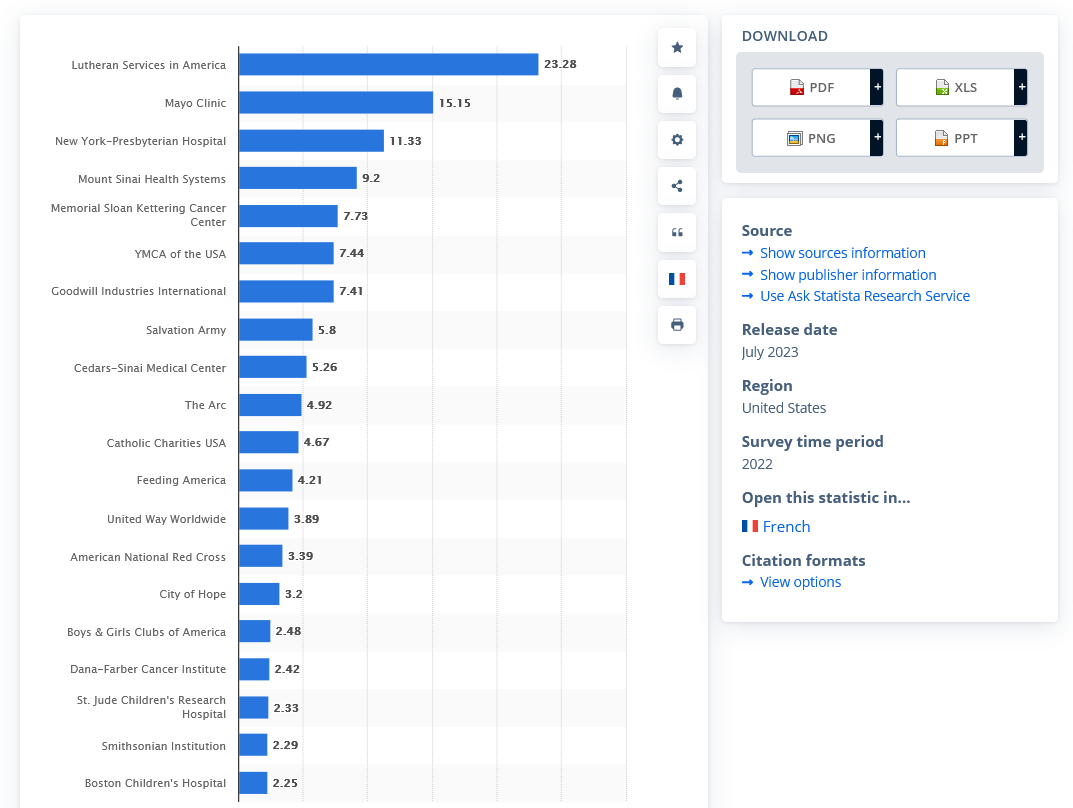This screenshot has width=1073, height=808.
Task: Click the New York-Presbyterian Hospital bar
Action: (311, 141)
